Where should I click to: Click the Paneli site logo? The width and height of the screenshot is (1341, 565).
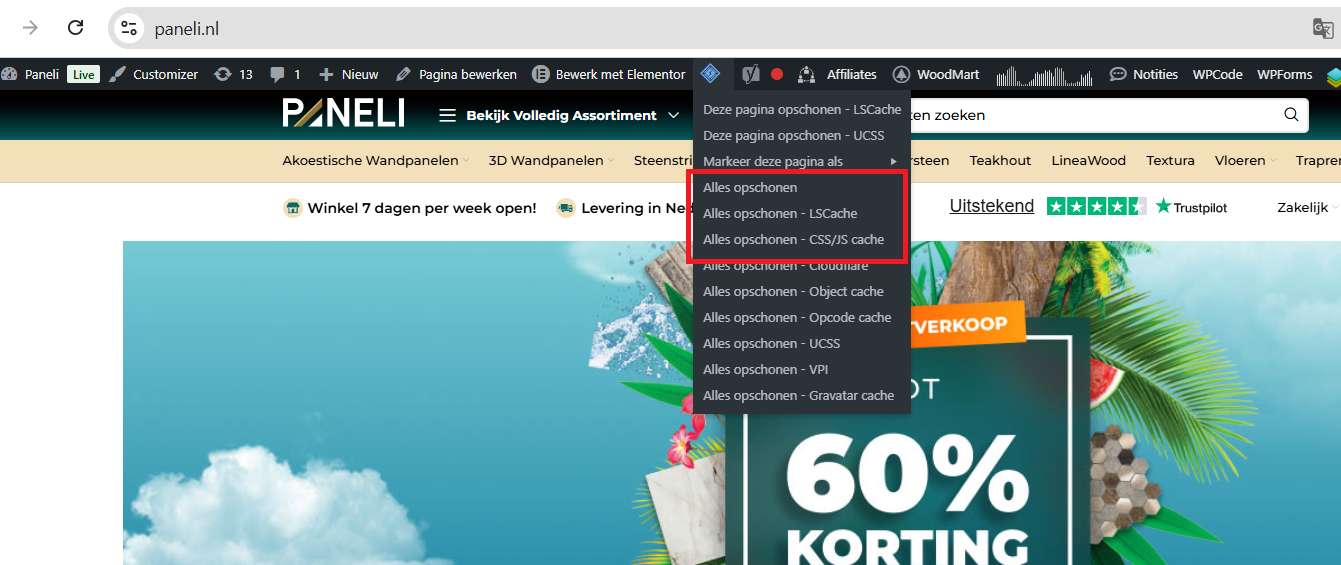click(x=343, y=114)
